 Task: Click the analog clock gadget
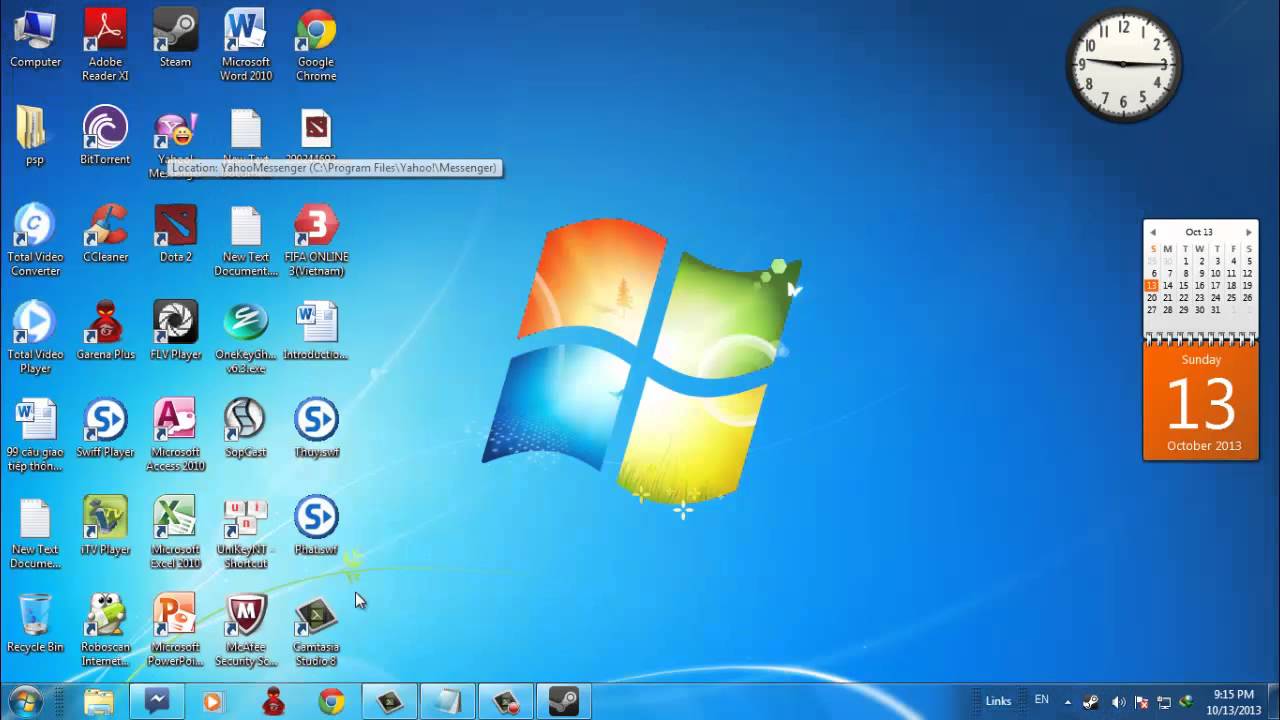(x=1124, y=64)
